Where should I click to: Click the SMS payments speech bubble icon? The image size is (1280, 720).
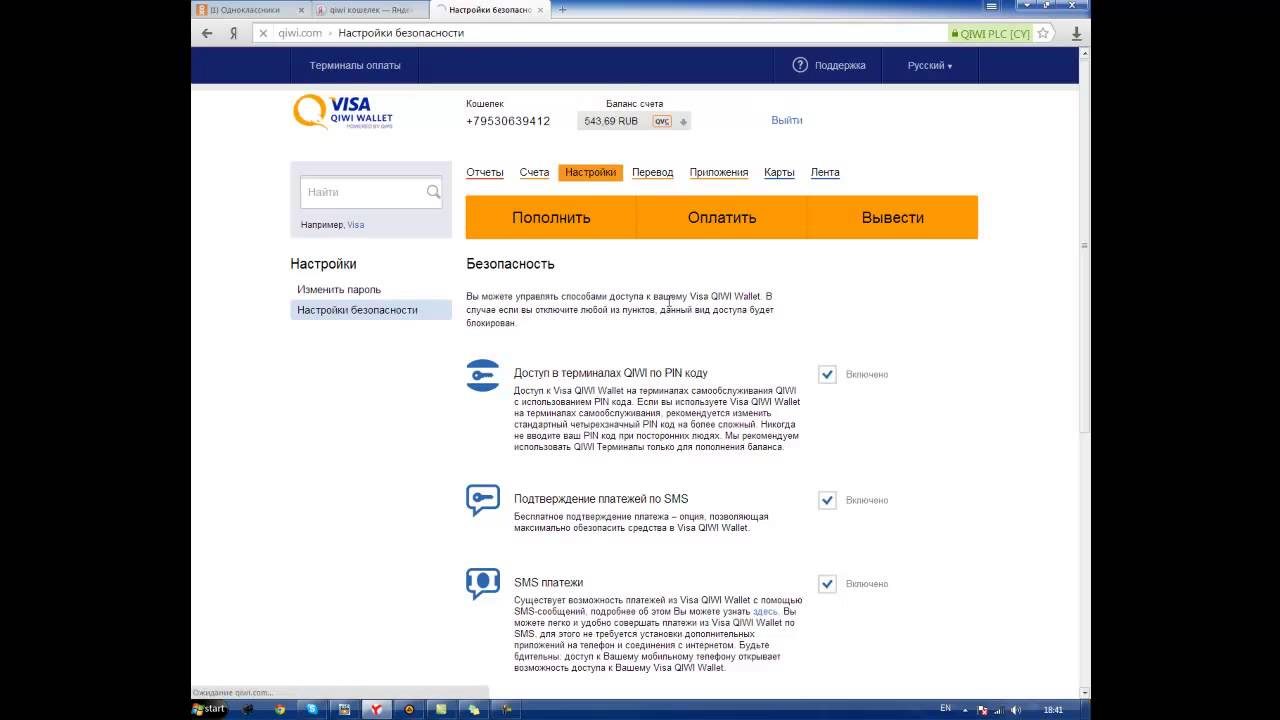483,583
